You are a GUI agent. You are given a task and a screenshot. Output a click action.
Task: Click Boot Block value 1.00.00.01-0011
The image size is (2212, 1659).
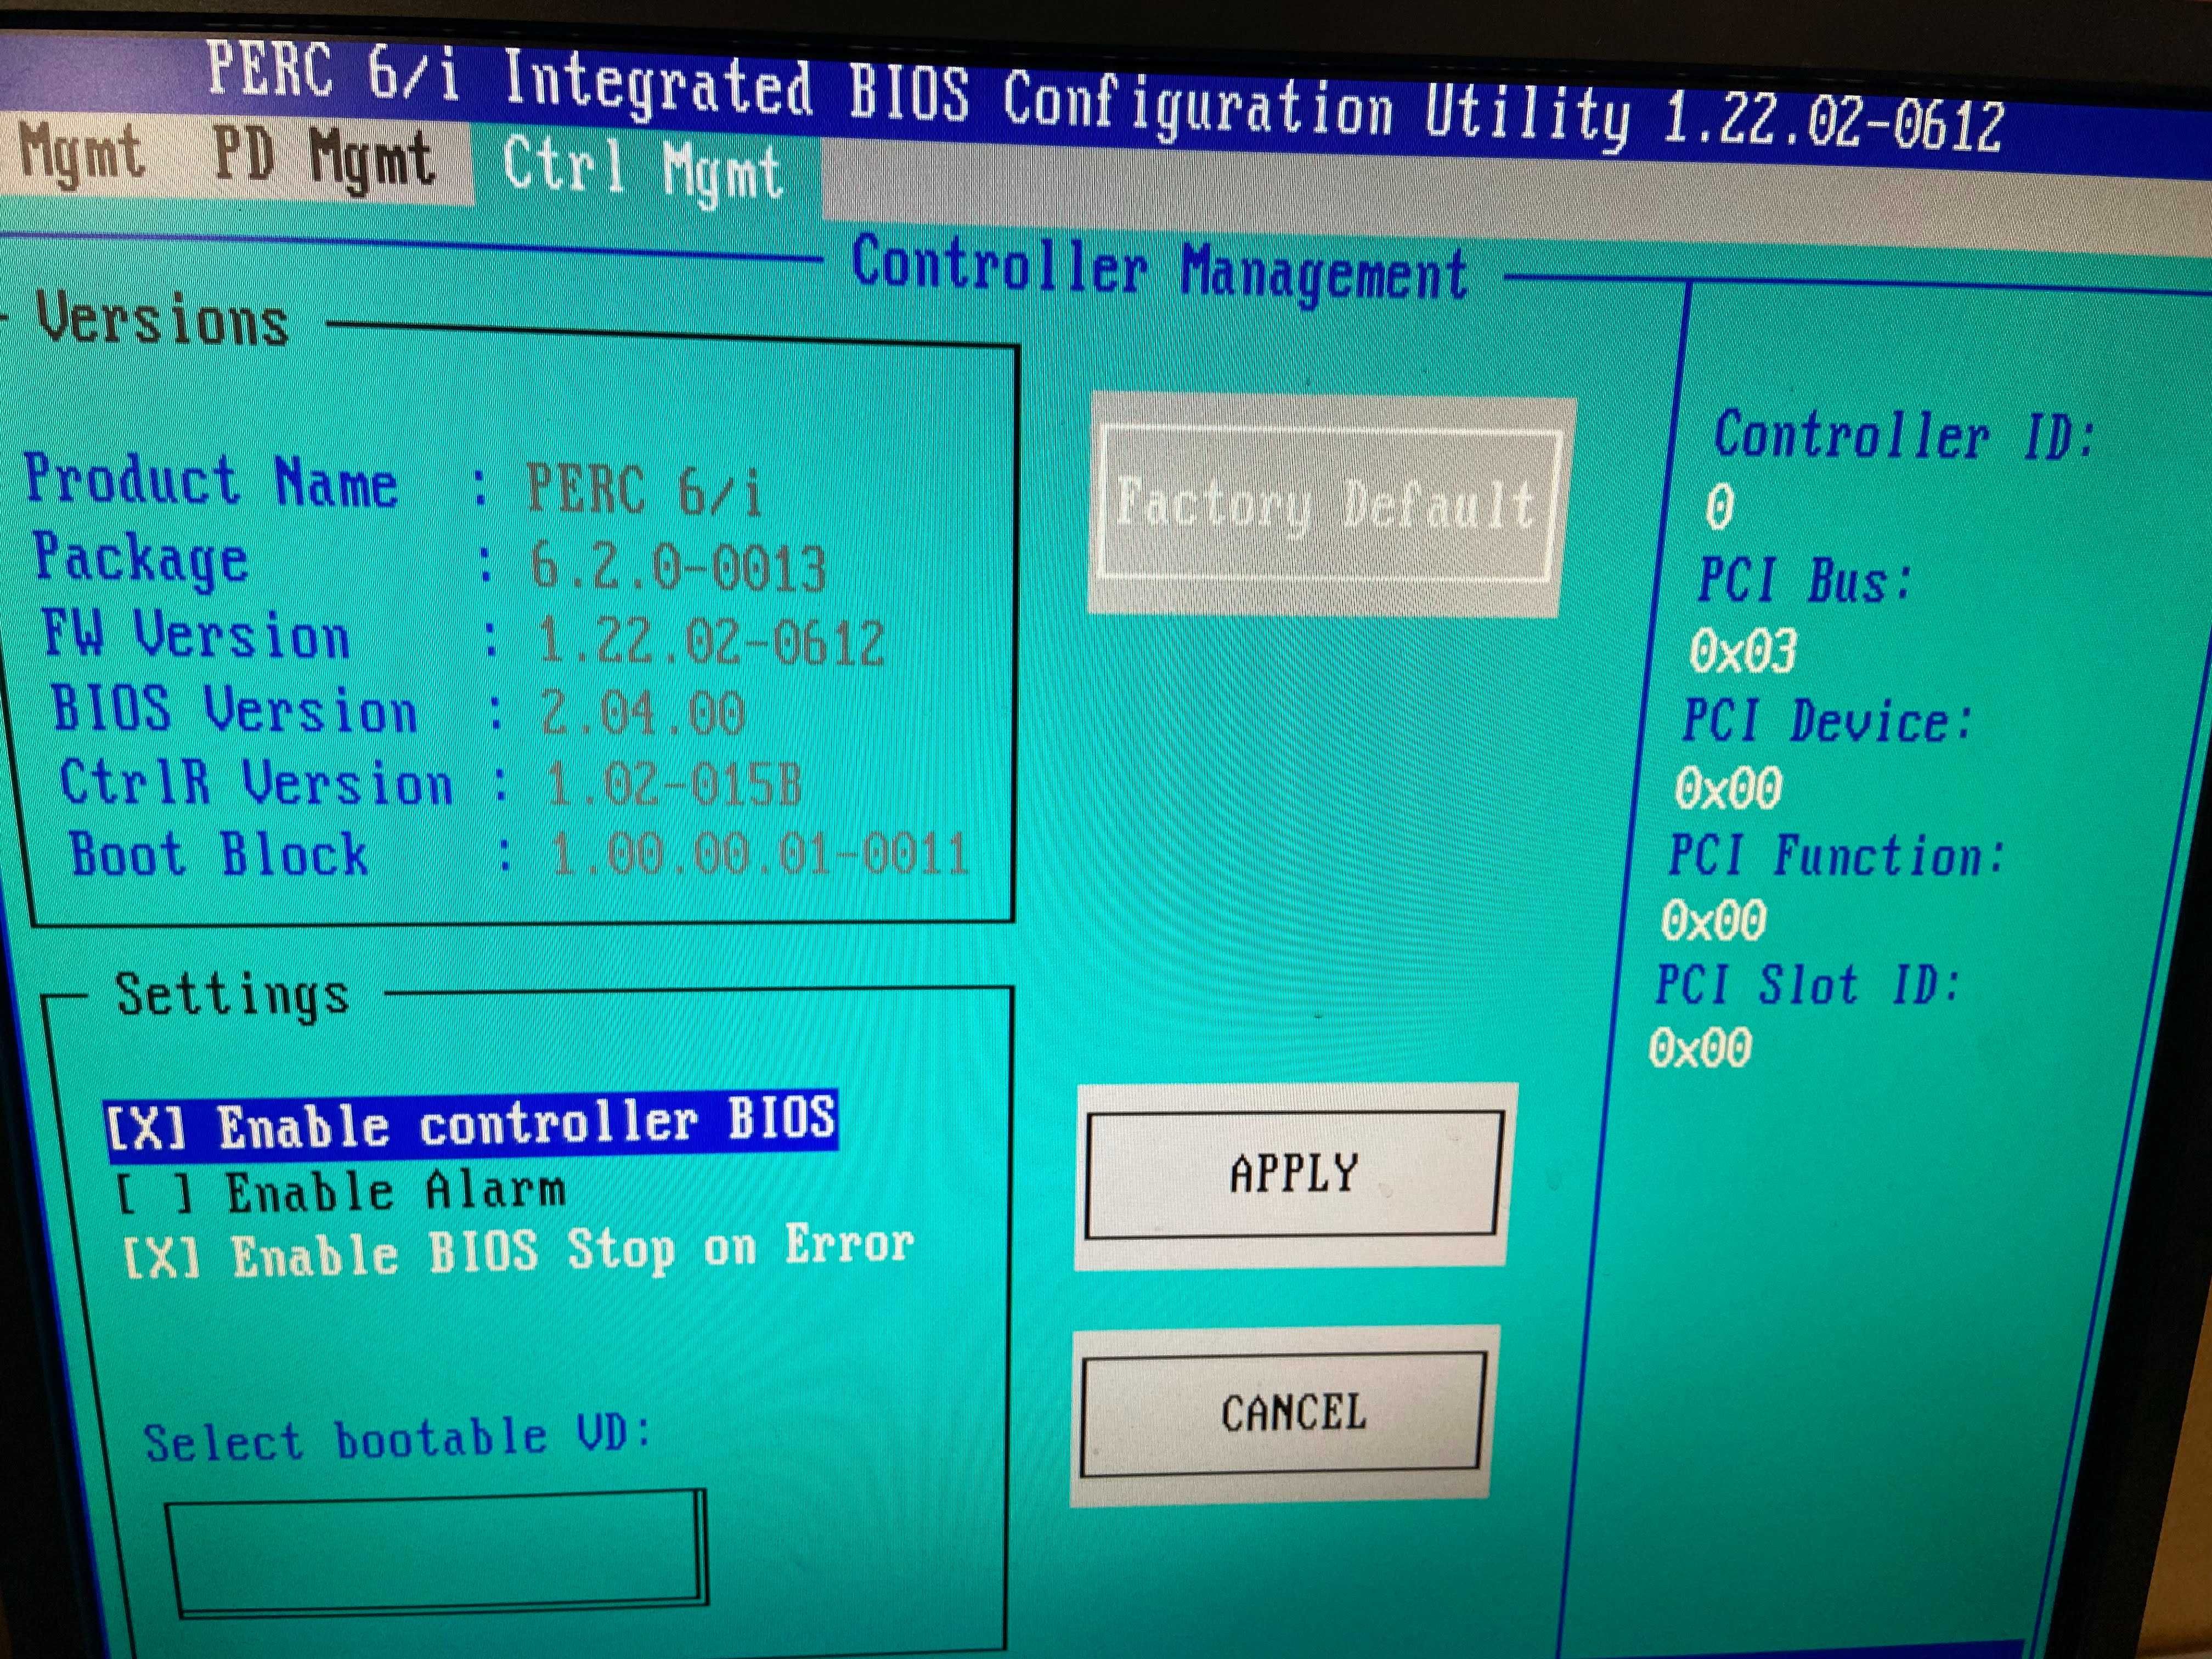(760, 855)
